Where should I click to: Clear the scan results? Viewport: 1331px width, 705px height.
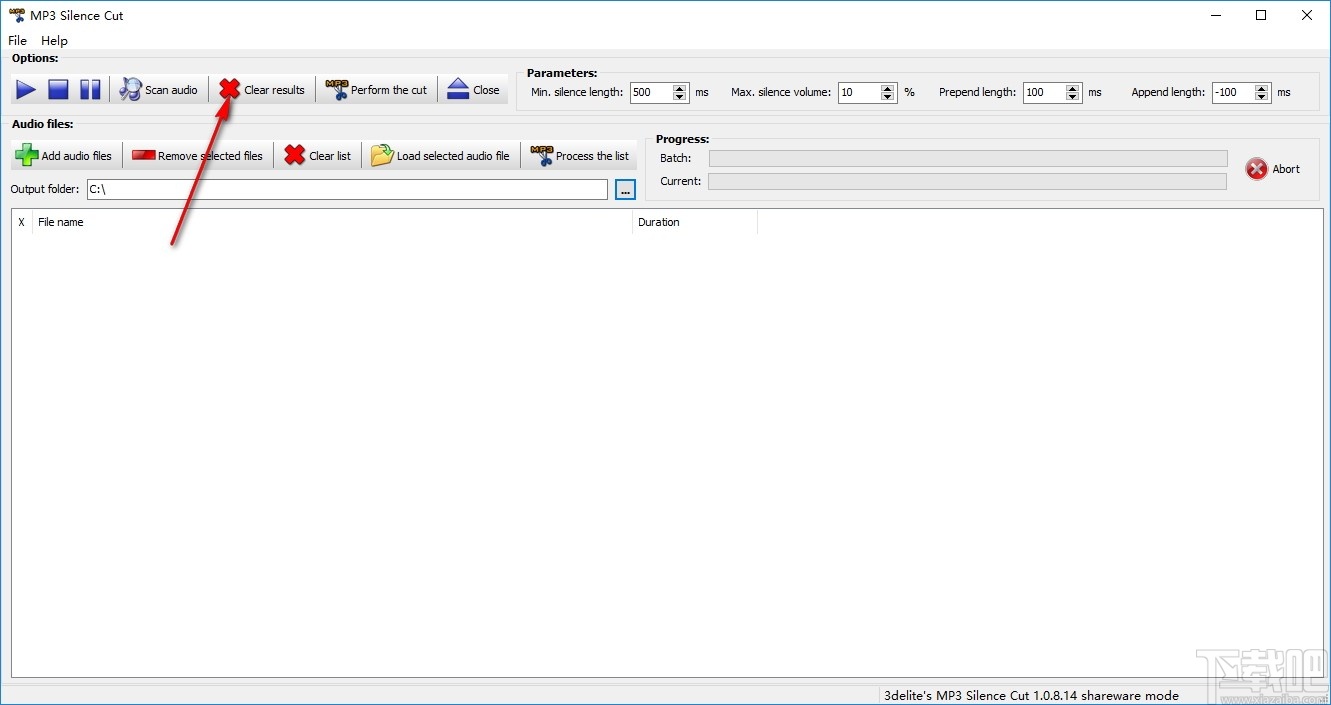(x=262, y=90)
